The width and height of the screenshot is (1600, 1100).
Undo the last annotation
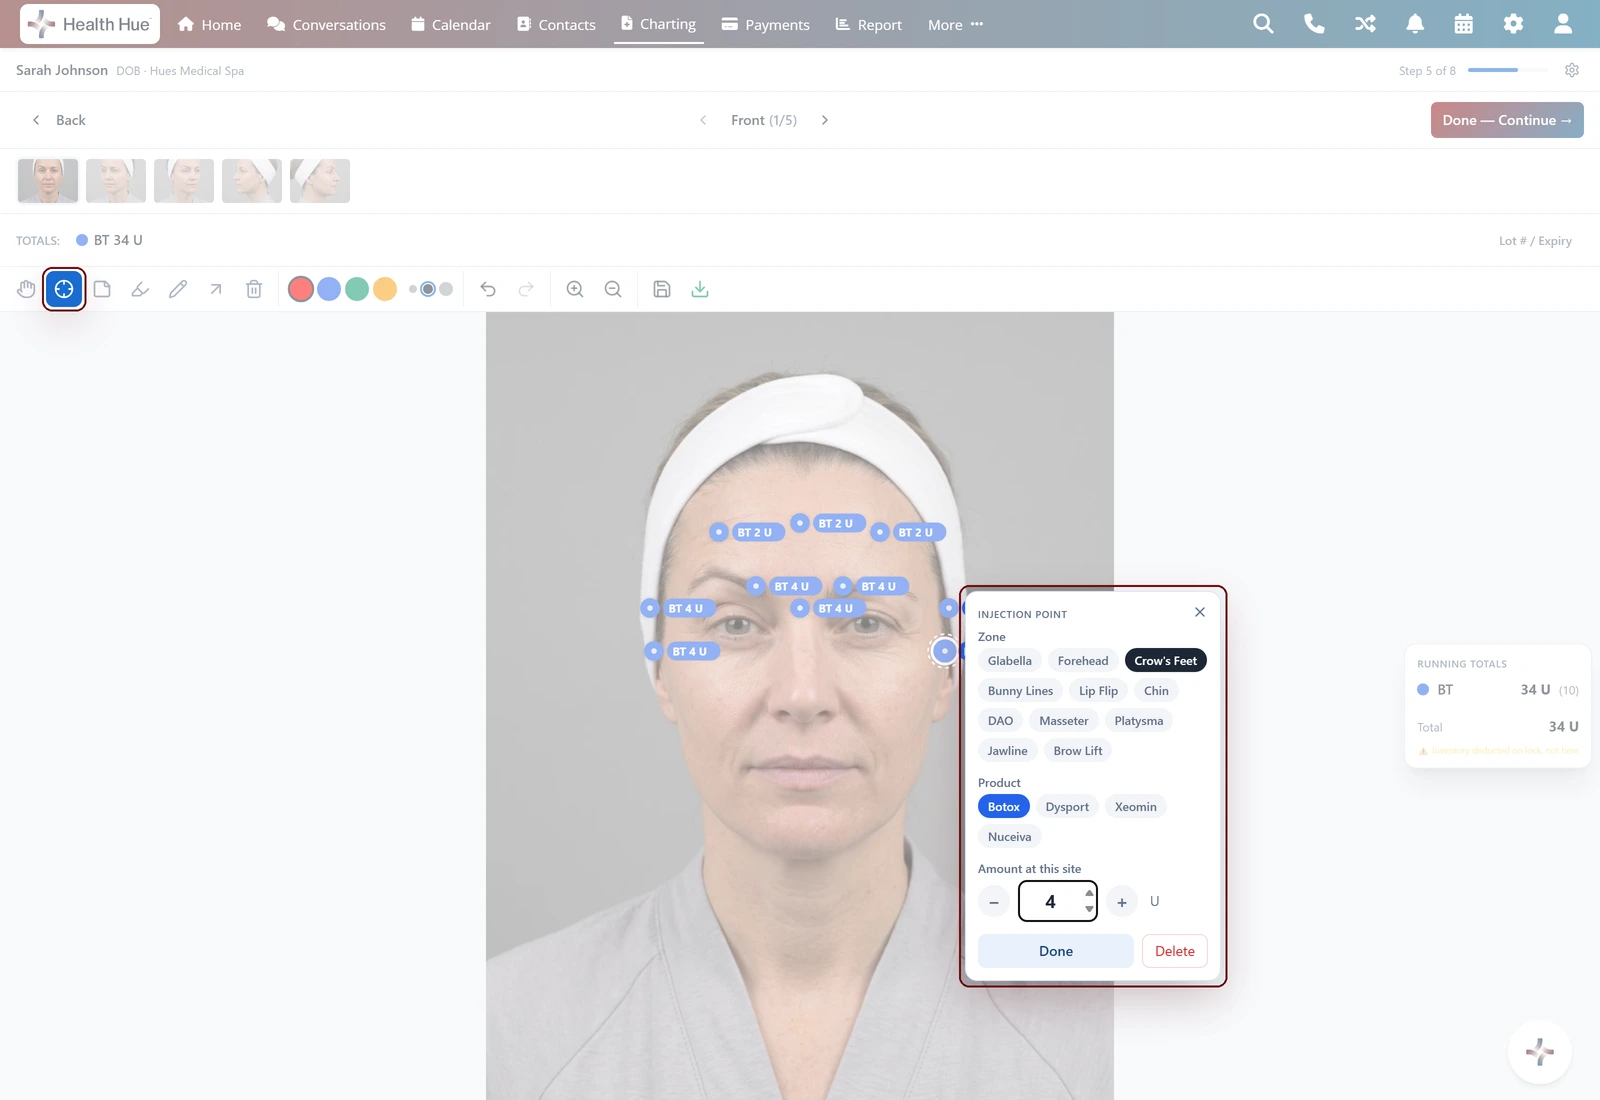488,289
